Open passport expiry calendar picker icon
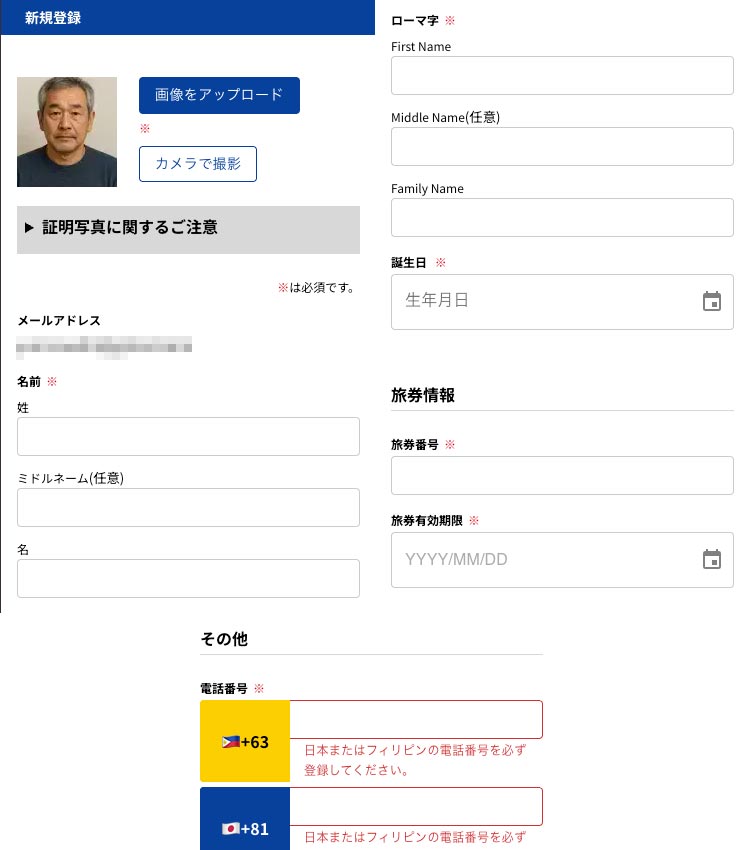The image size is (750, 850). 711,560
